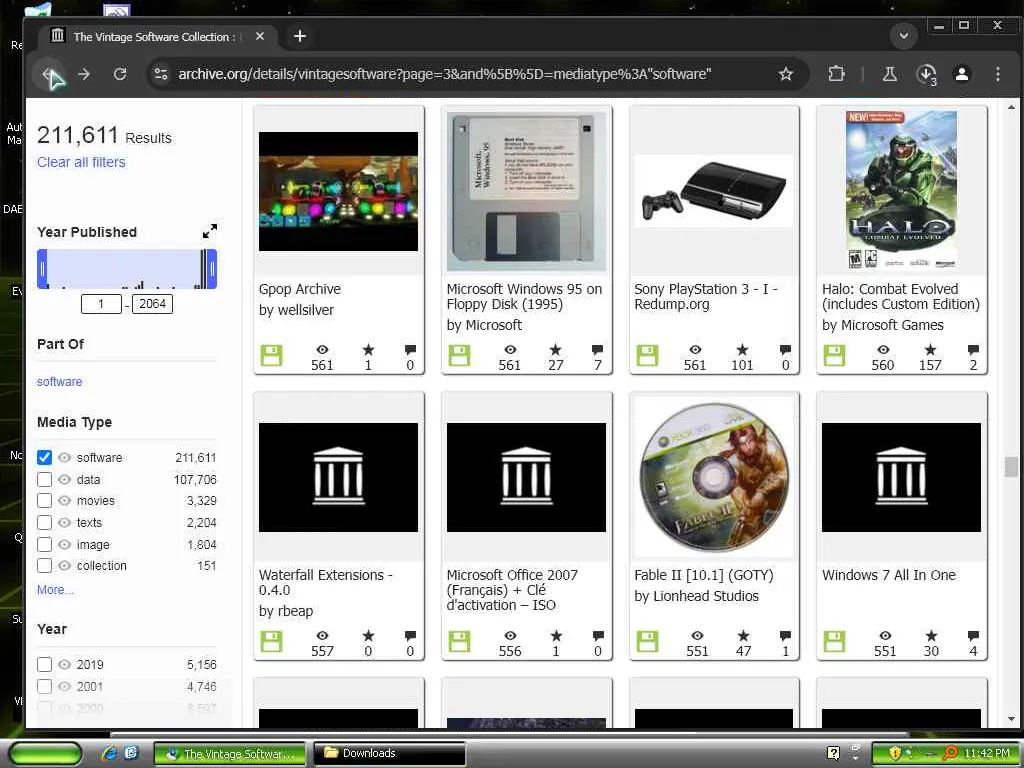Open the browser extensions puzzle icon

pyautogui.click(x=837, y=74)
